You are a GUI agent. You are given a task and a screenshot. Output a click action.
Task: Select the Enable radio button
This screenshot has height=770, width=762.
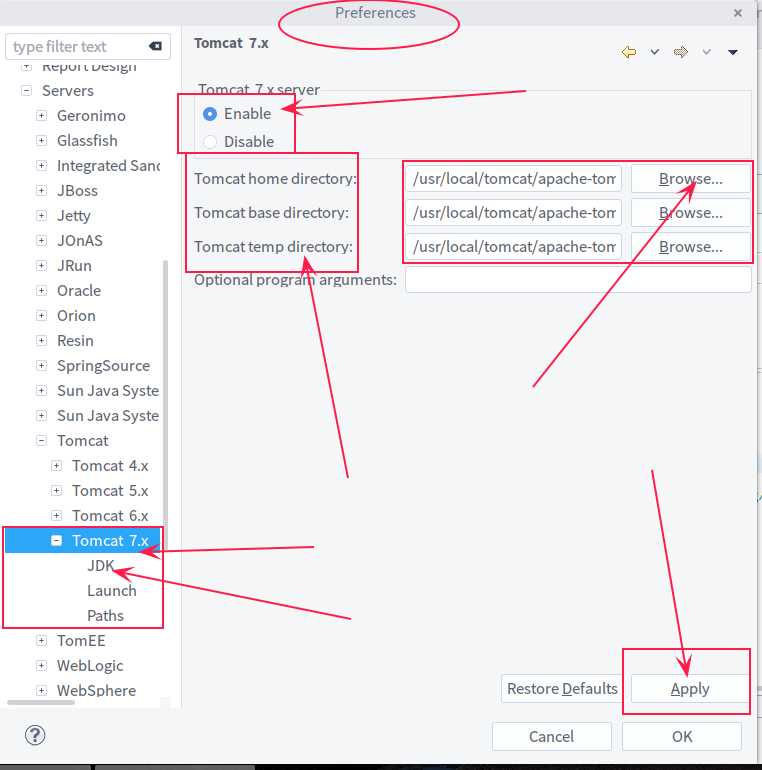(x=210, y=114)
